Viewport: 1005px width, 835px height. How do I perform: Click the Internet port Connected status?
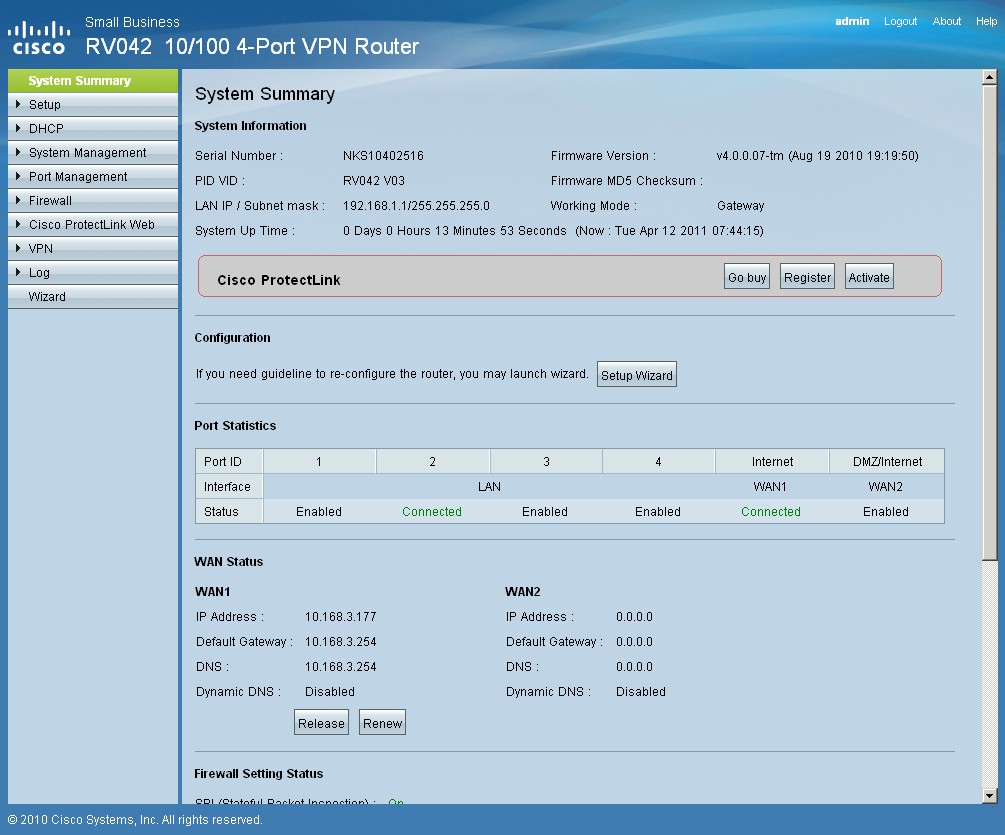coord(770,511)
